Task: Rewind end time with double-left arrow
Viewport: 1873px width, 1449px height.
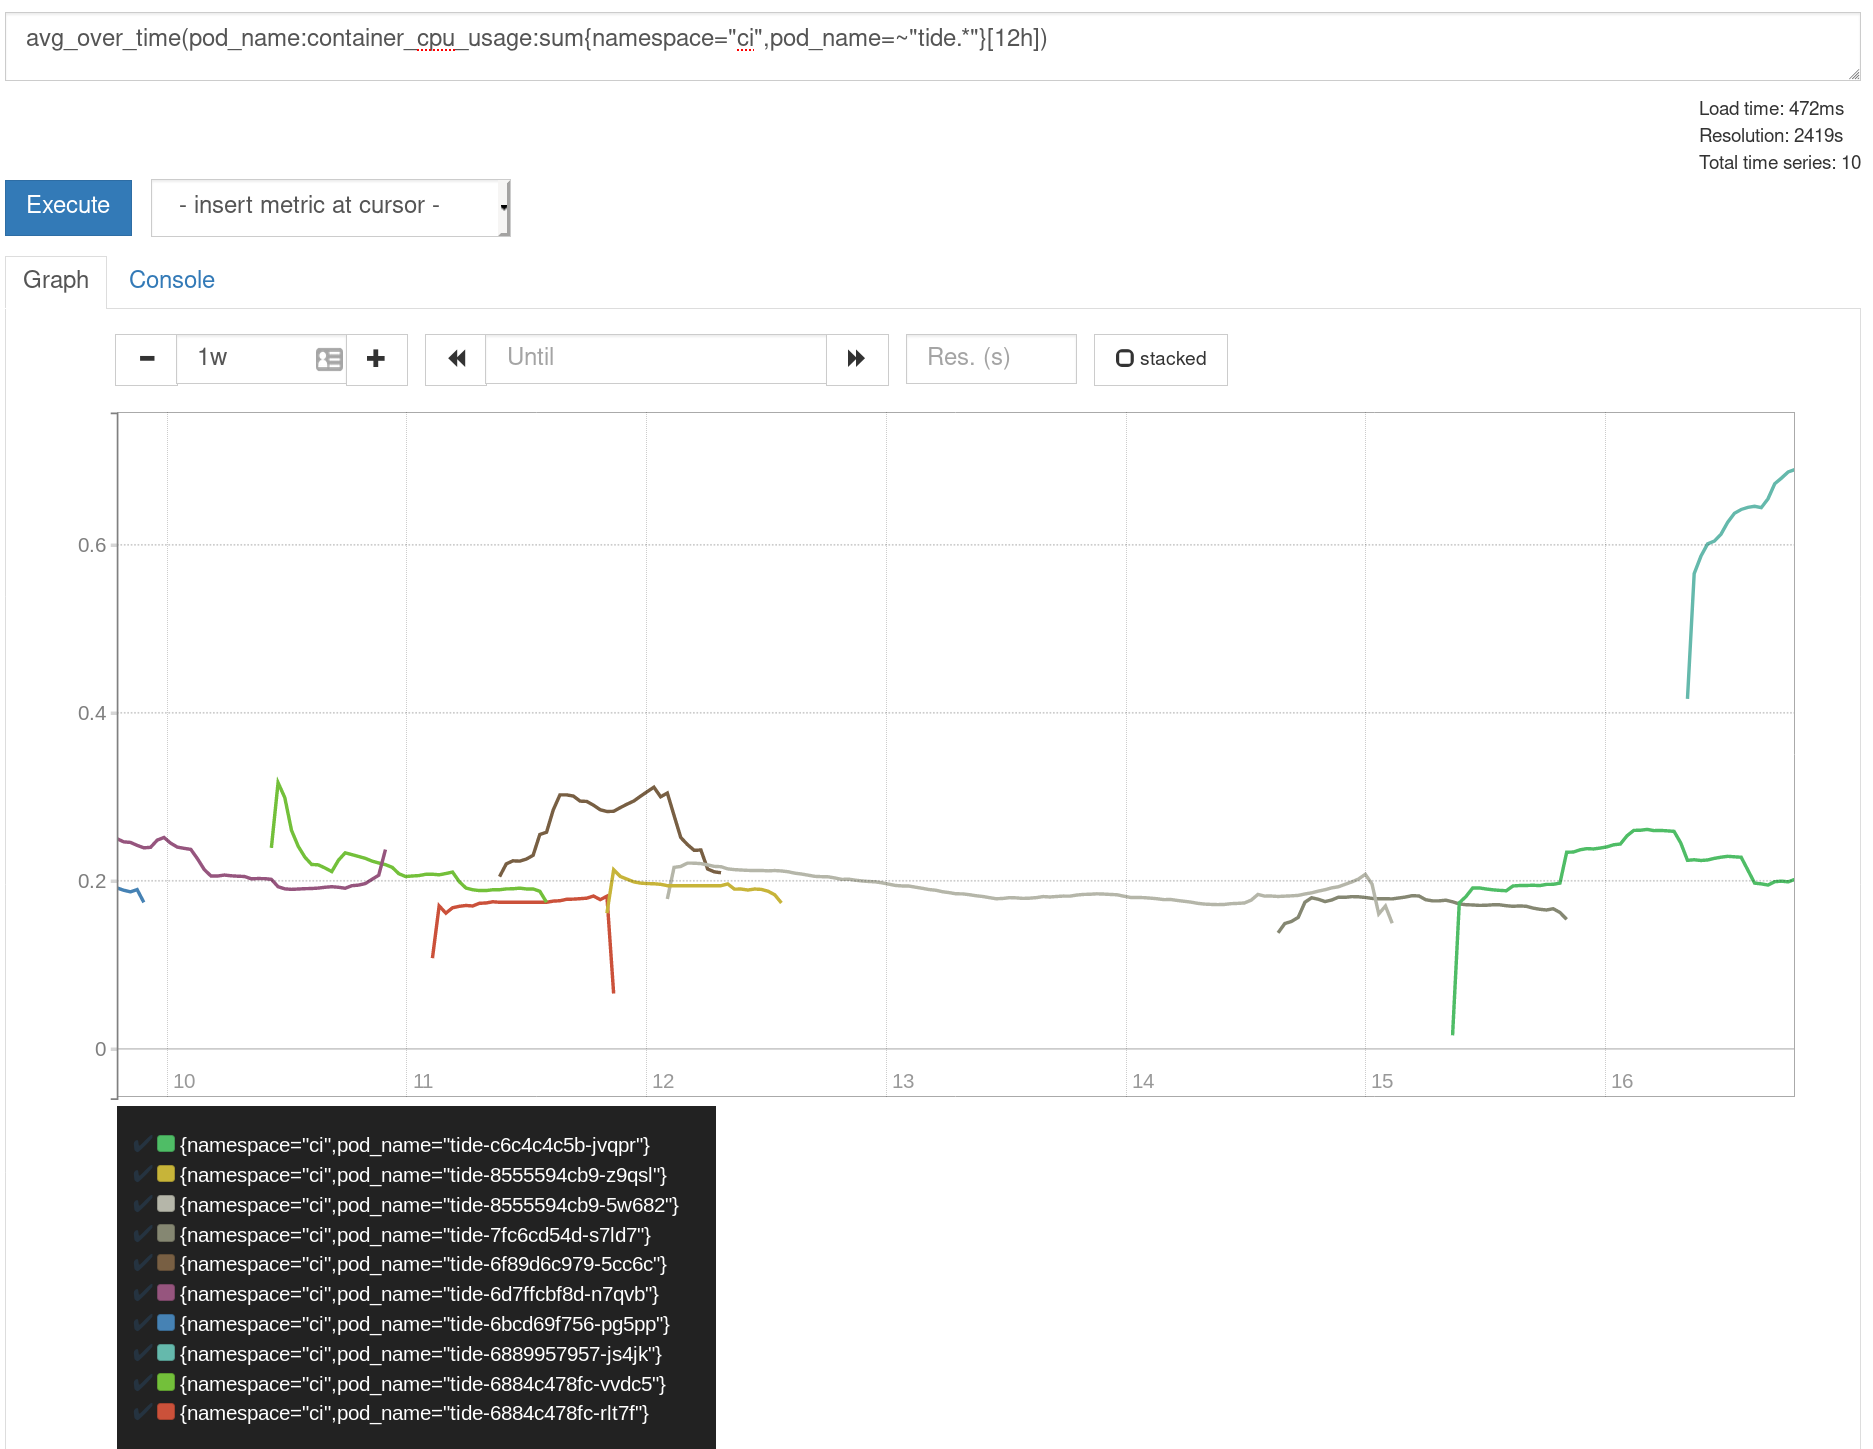Action: (456, 359)
